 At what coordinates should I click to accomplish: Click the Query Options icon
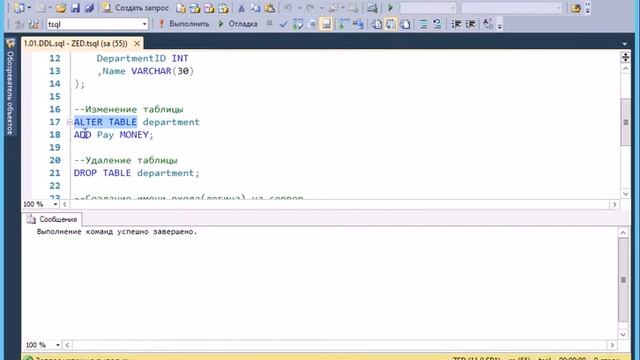click(312, 24)
